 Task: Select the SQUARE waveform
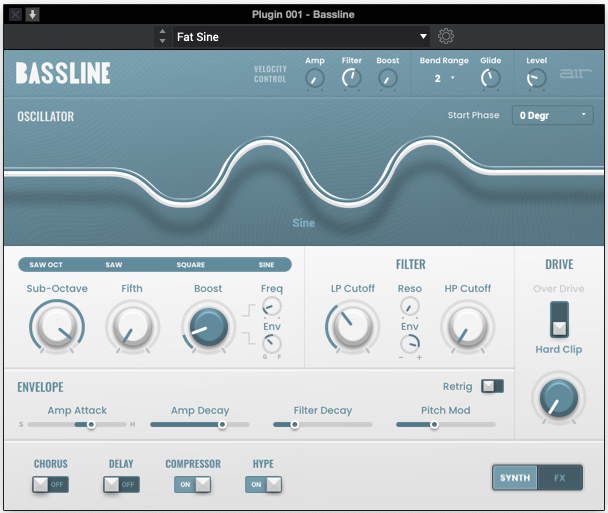pos(190,265)
